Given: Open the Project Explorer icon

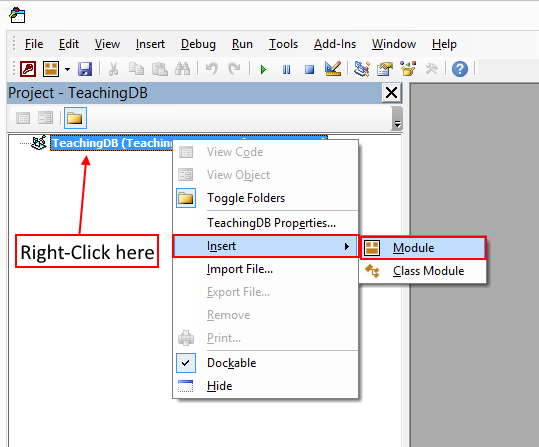Looking at the screenshot, I should click(x=362, y=69).
